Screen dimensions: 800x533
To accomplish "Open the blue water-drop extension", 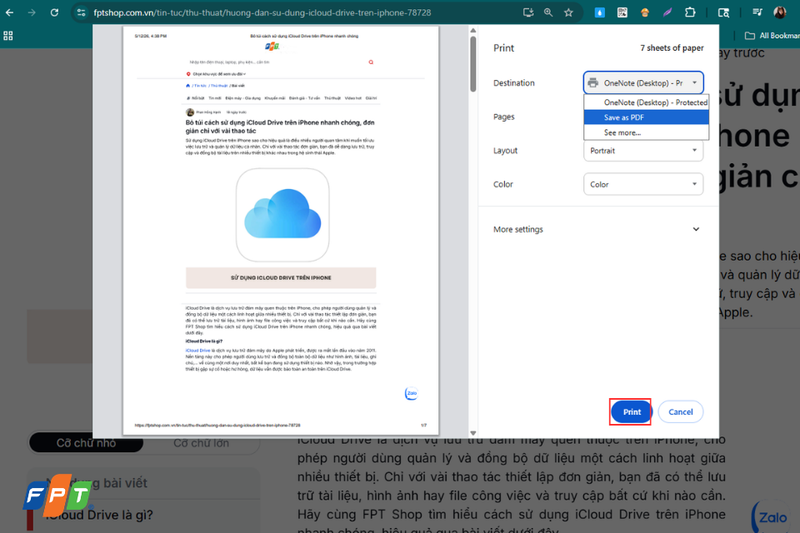I will tap(600, 12).
